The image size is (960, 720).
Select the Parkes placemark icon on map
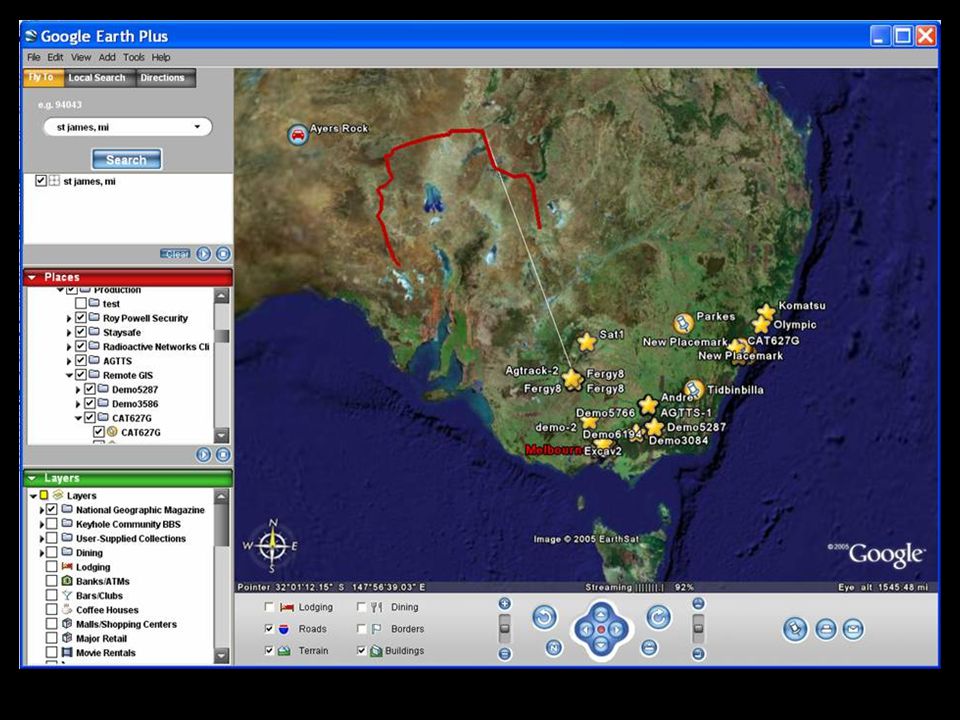[683, 323]
